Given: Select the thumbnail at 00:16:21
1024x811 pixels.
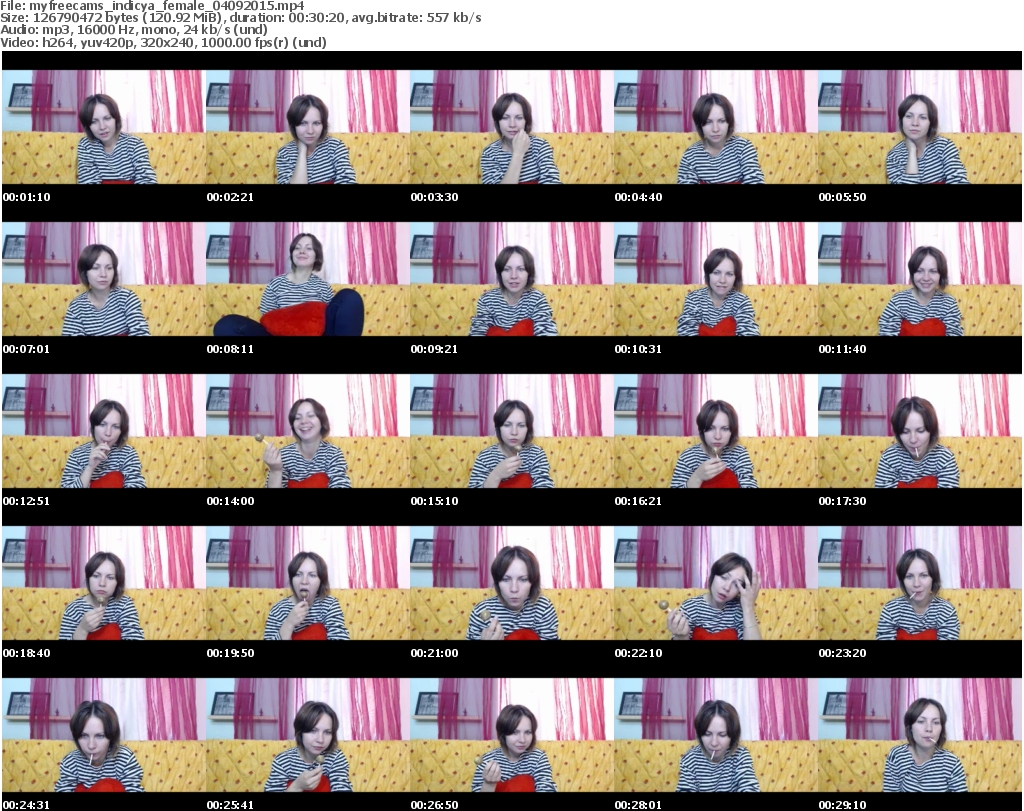Looking at the screenshot, I should pyautogui.click(x=716, y=431).
